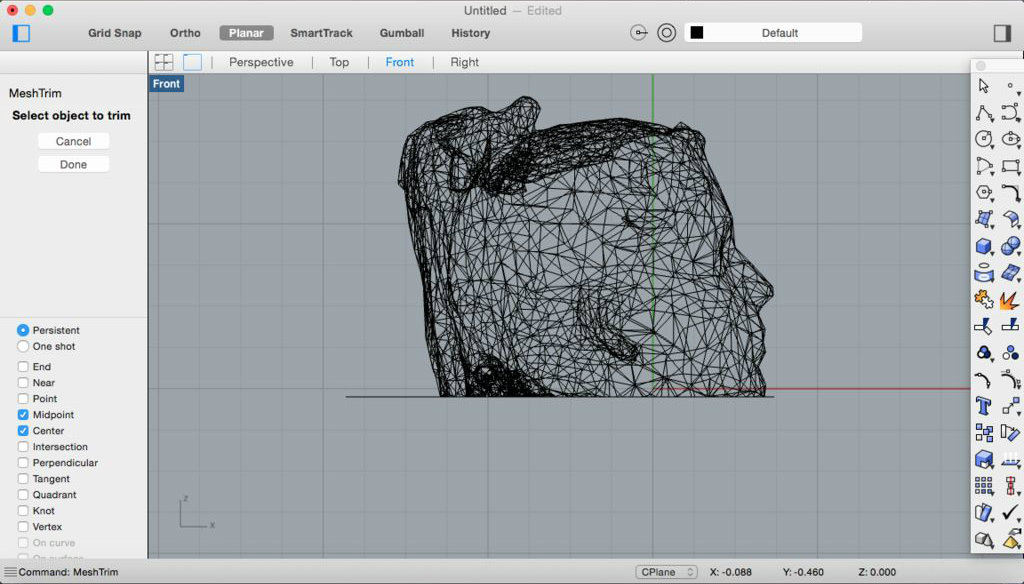Switch to the Perspective viewport tab

point(261,62)
